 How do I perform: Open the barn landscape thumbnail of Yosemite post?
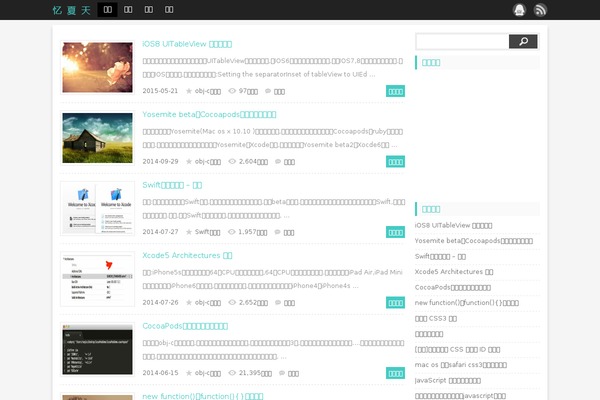point(98,138)
